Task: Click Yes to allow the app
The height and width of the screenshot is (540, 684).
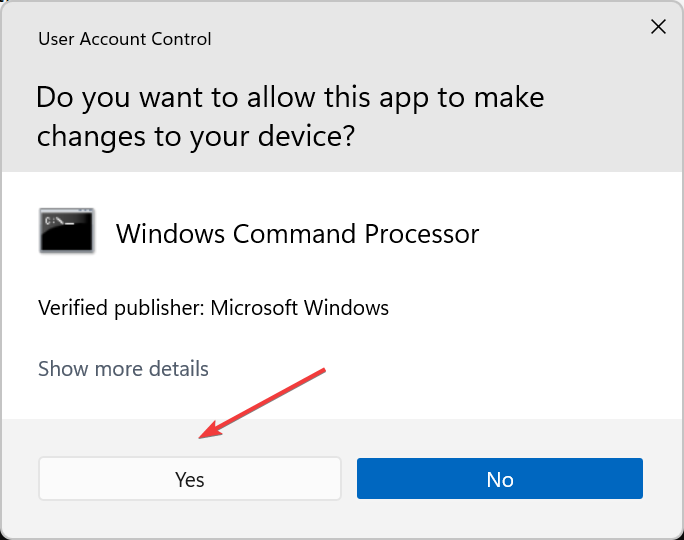Action: [190, 478]
